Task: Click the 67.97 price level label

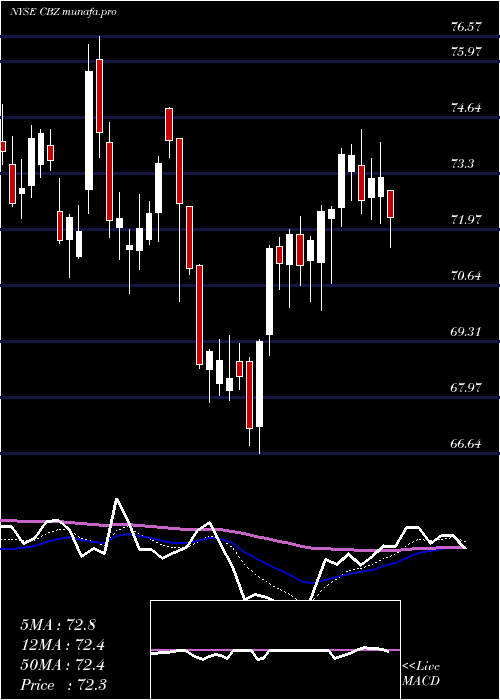Action: point(466,388)
